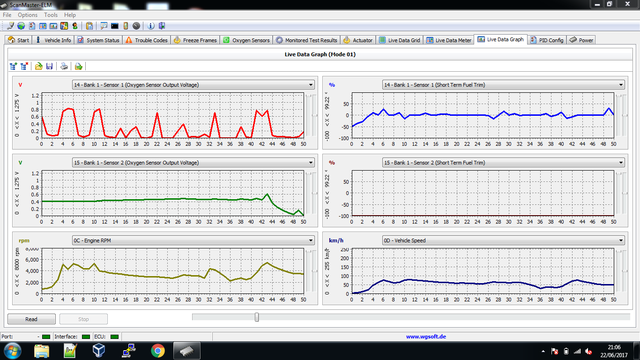Image resolution: width=640 pixels, height=360 pixels.
Task: Click the add-PID icon with green dot
Action: [13, 66]
